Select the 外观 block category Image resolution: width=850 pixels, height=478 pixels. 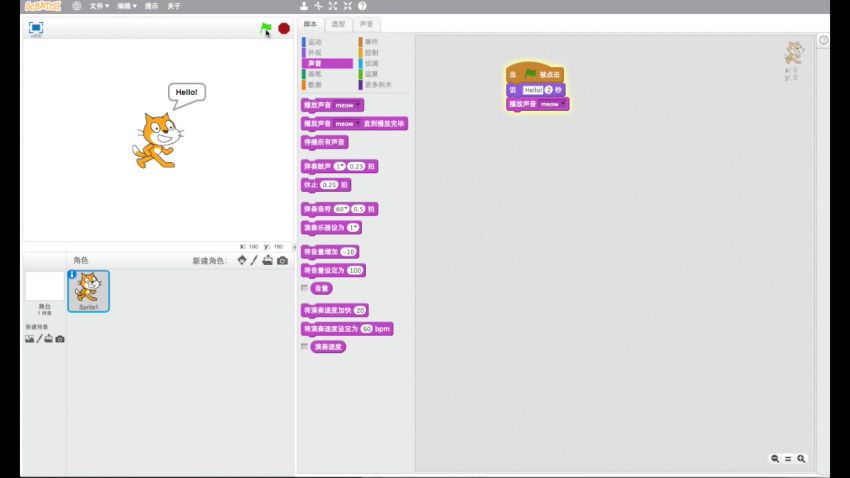coord(327,53)
